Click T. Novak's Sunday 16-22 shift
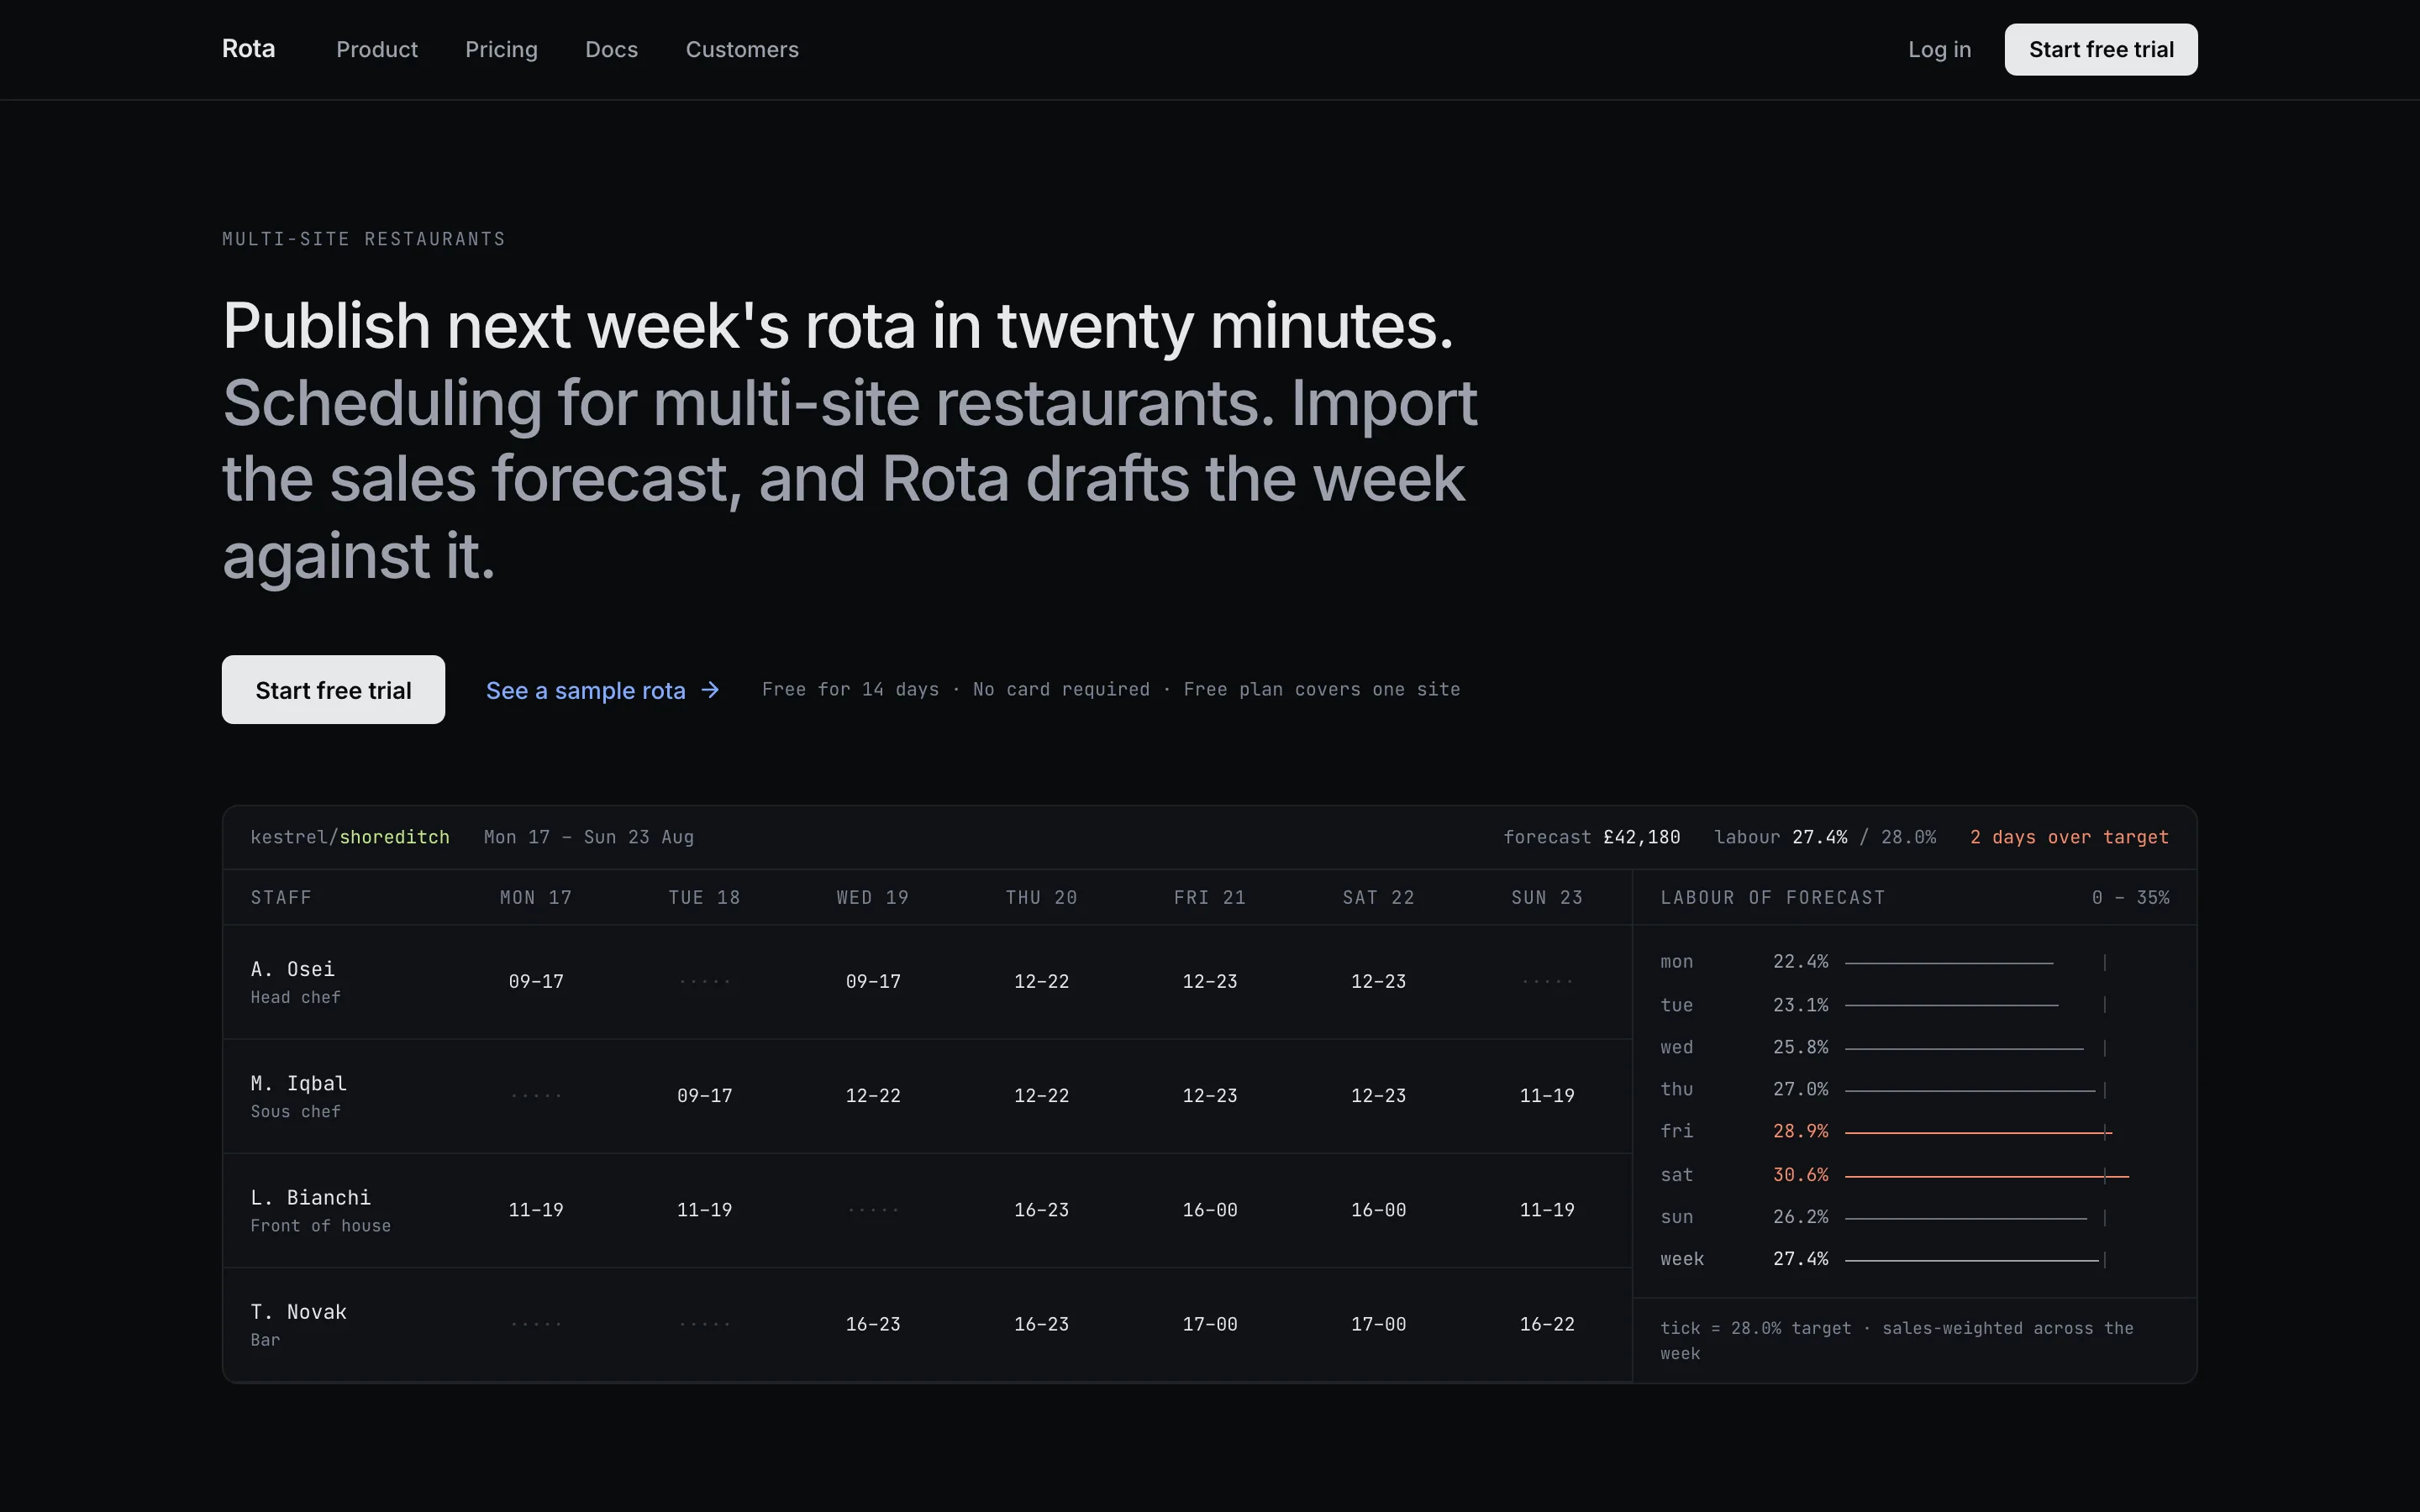2420x1512 pixels. [x=1547, y=1323]
